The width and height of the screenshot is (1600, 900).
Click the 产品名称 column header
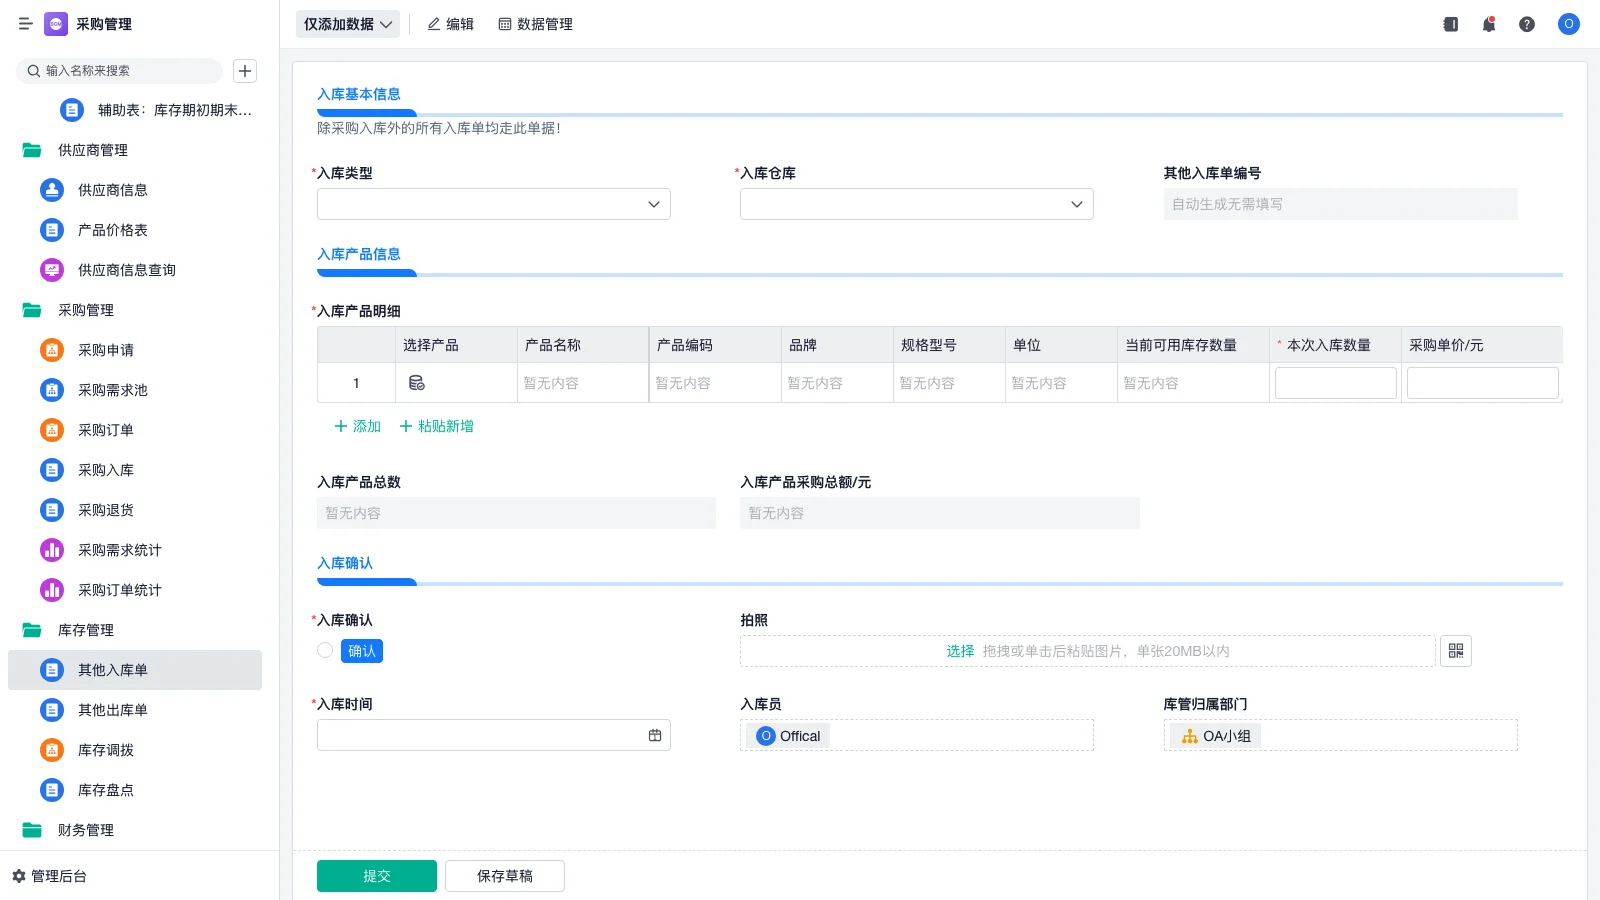tap(583, 345)
